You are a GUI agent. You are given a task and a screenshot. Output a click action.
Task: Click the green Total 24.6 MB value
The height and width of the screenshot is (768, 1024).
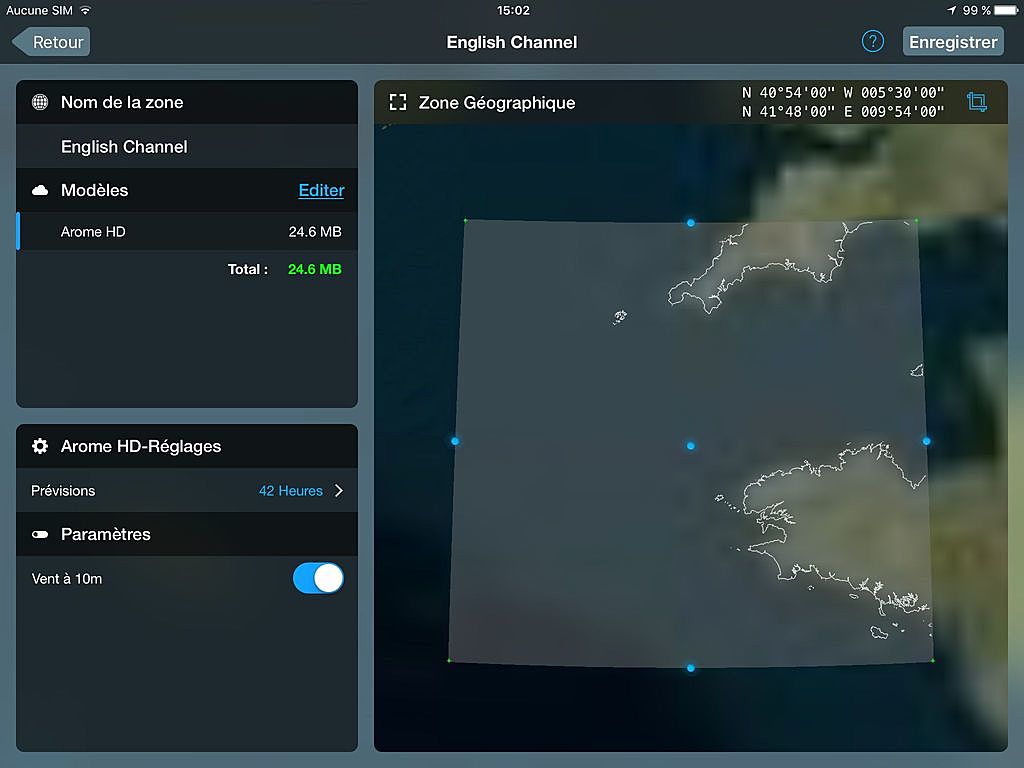(x=315, y=269)
